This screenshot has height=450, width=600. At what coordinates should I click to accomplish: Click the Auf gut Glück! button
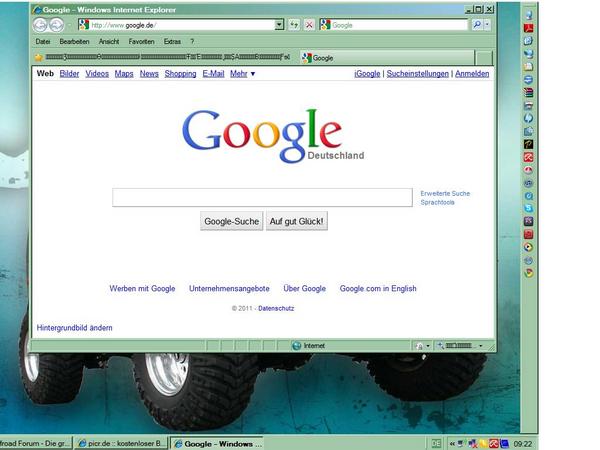pos(297,221)
